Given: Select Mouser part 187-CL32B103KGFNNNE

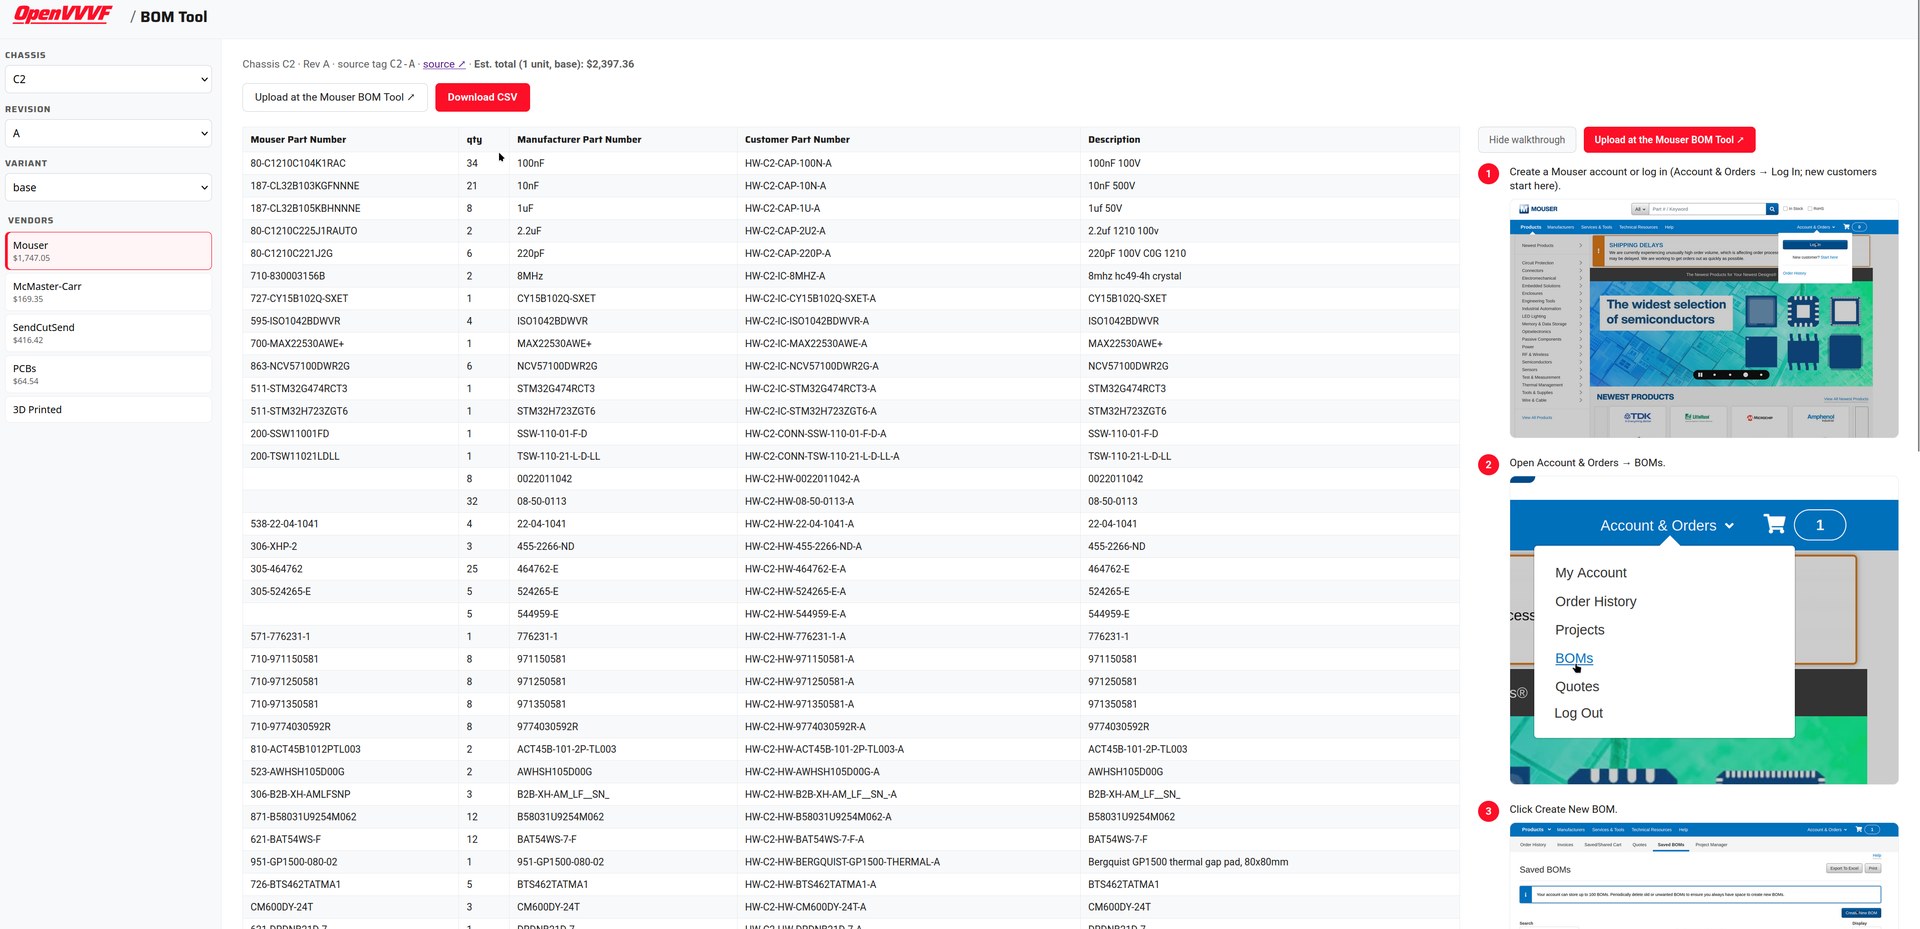Looking at the screenshot, I should tap(305, 186).
